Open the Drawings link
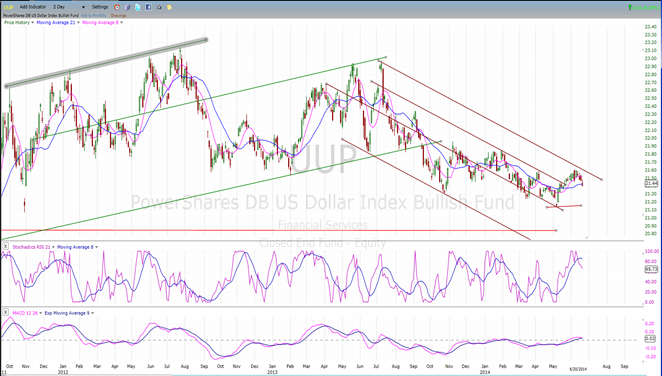This screenshot has height=376, width=662. (x=118, y=16)
